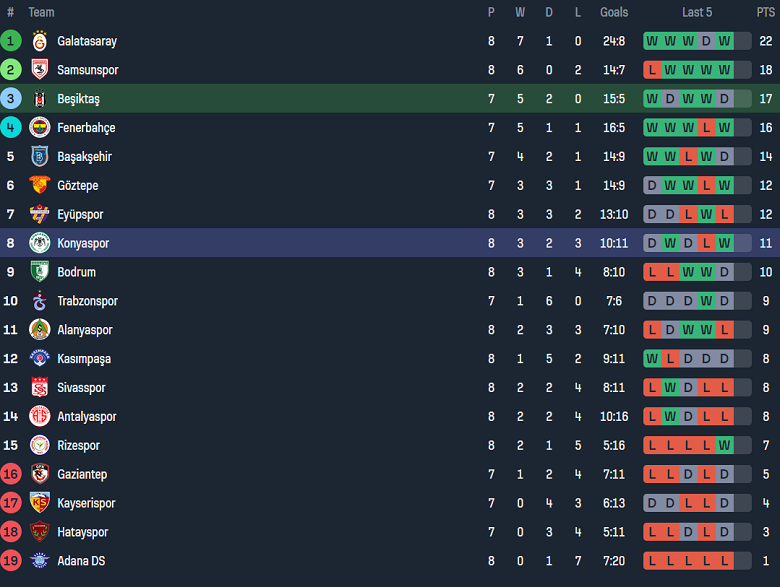Click the red position 19 relegation badge
This screenshot has width=780, height=587.
tap(10, 561)
